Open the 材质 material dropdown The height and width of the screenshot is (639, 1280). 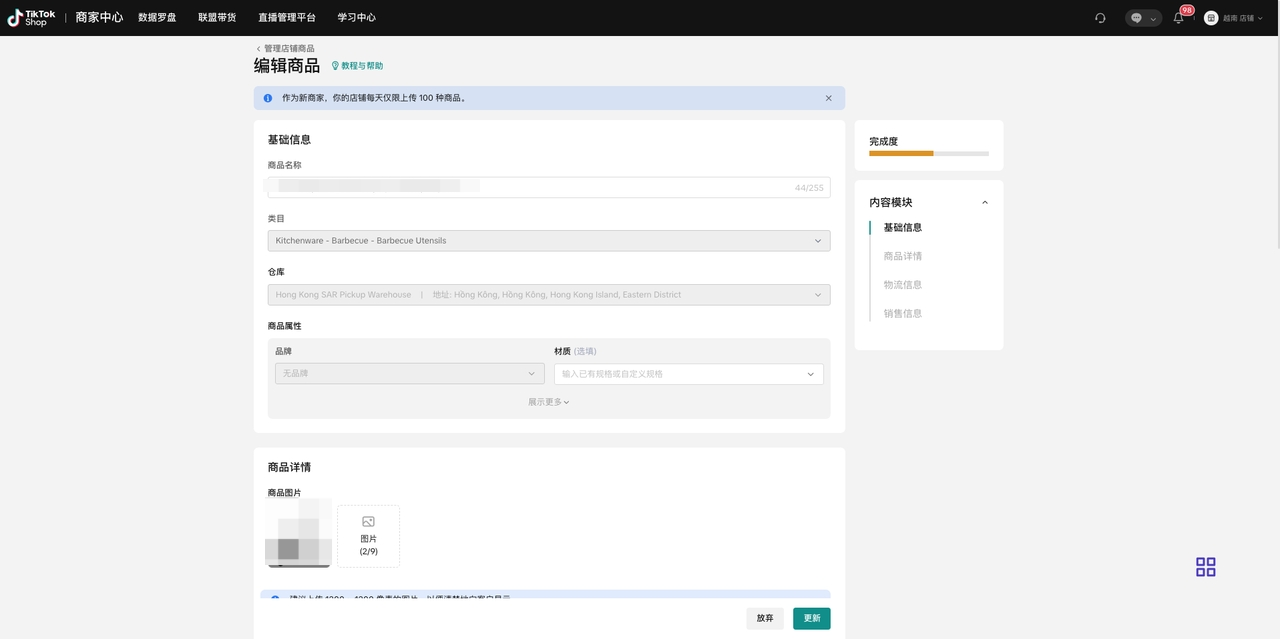click(x=688, y=374)
